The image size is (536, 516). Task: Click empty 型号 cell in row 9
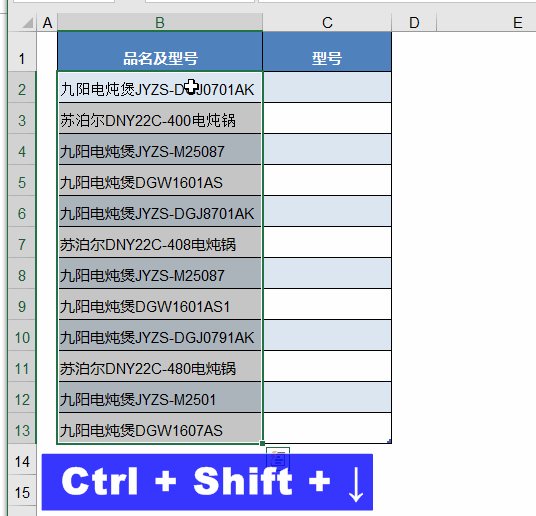click(327, 305)
